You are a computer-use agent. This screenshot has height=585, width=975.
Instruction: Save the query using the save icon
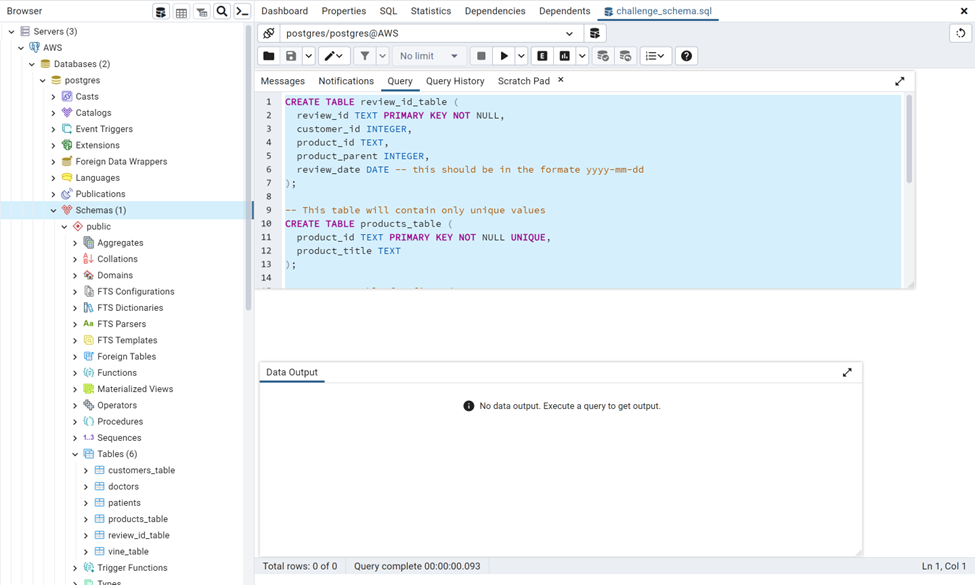point(289,56)
